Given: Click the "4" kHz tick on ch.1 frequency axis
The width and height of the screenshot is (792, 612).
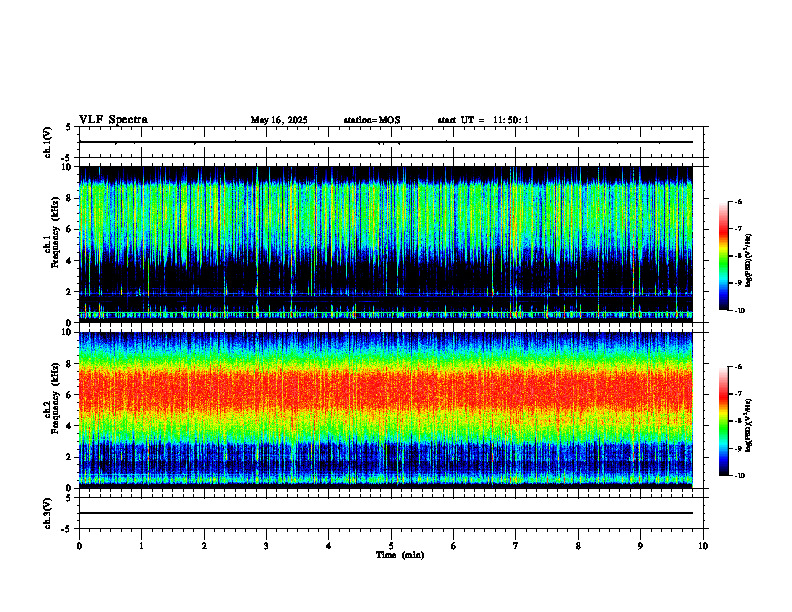Looking at the screenshot, I should pos(70,261).
